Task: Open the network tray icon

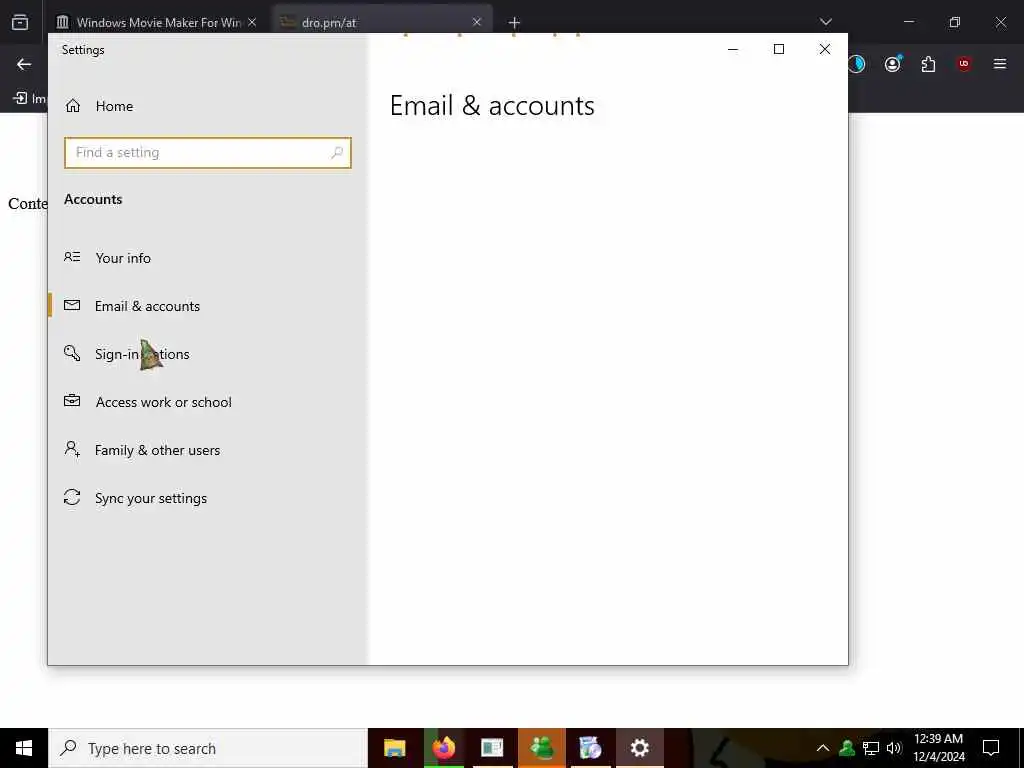Action: coord(871,748)
